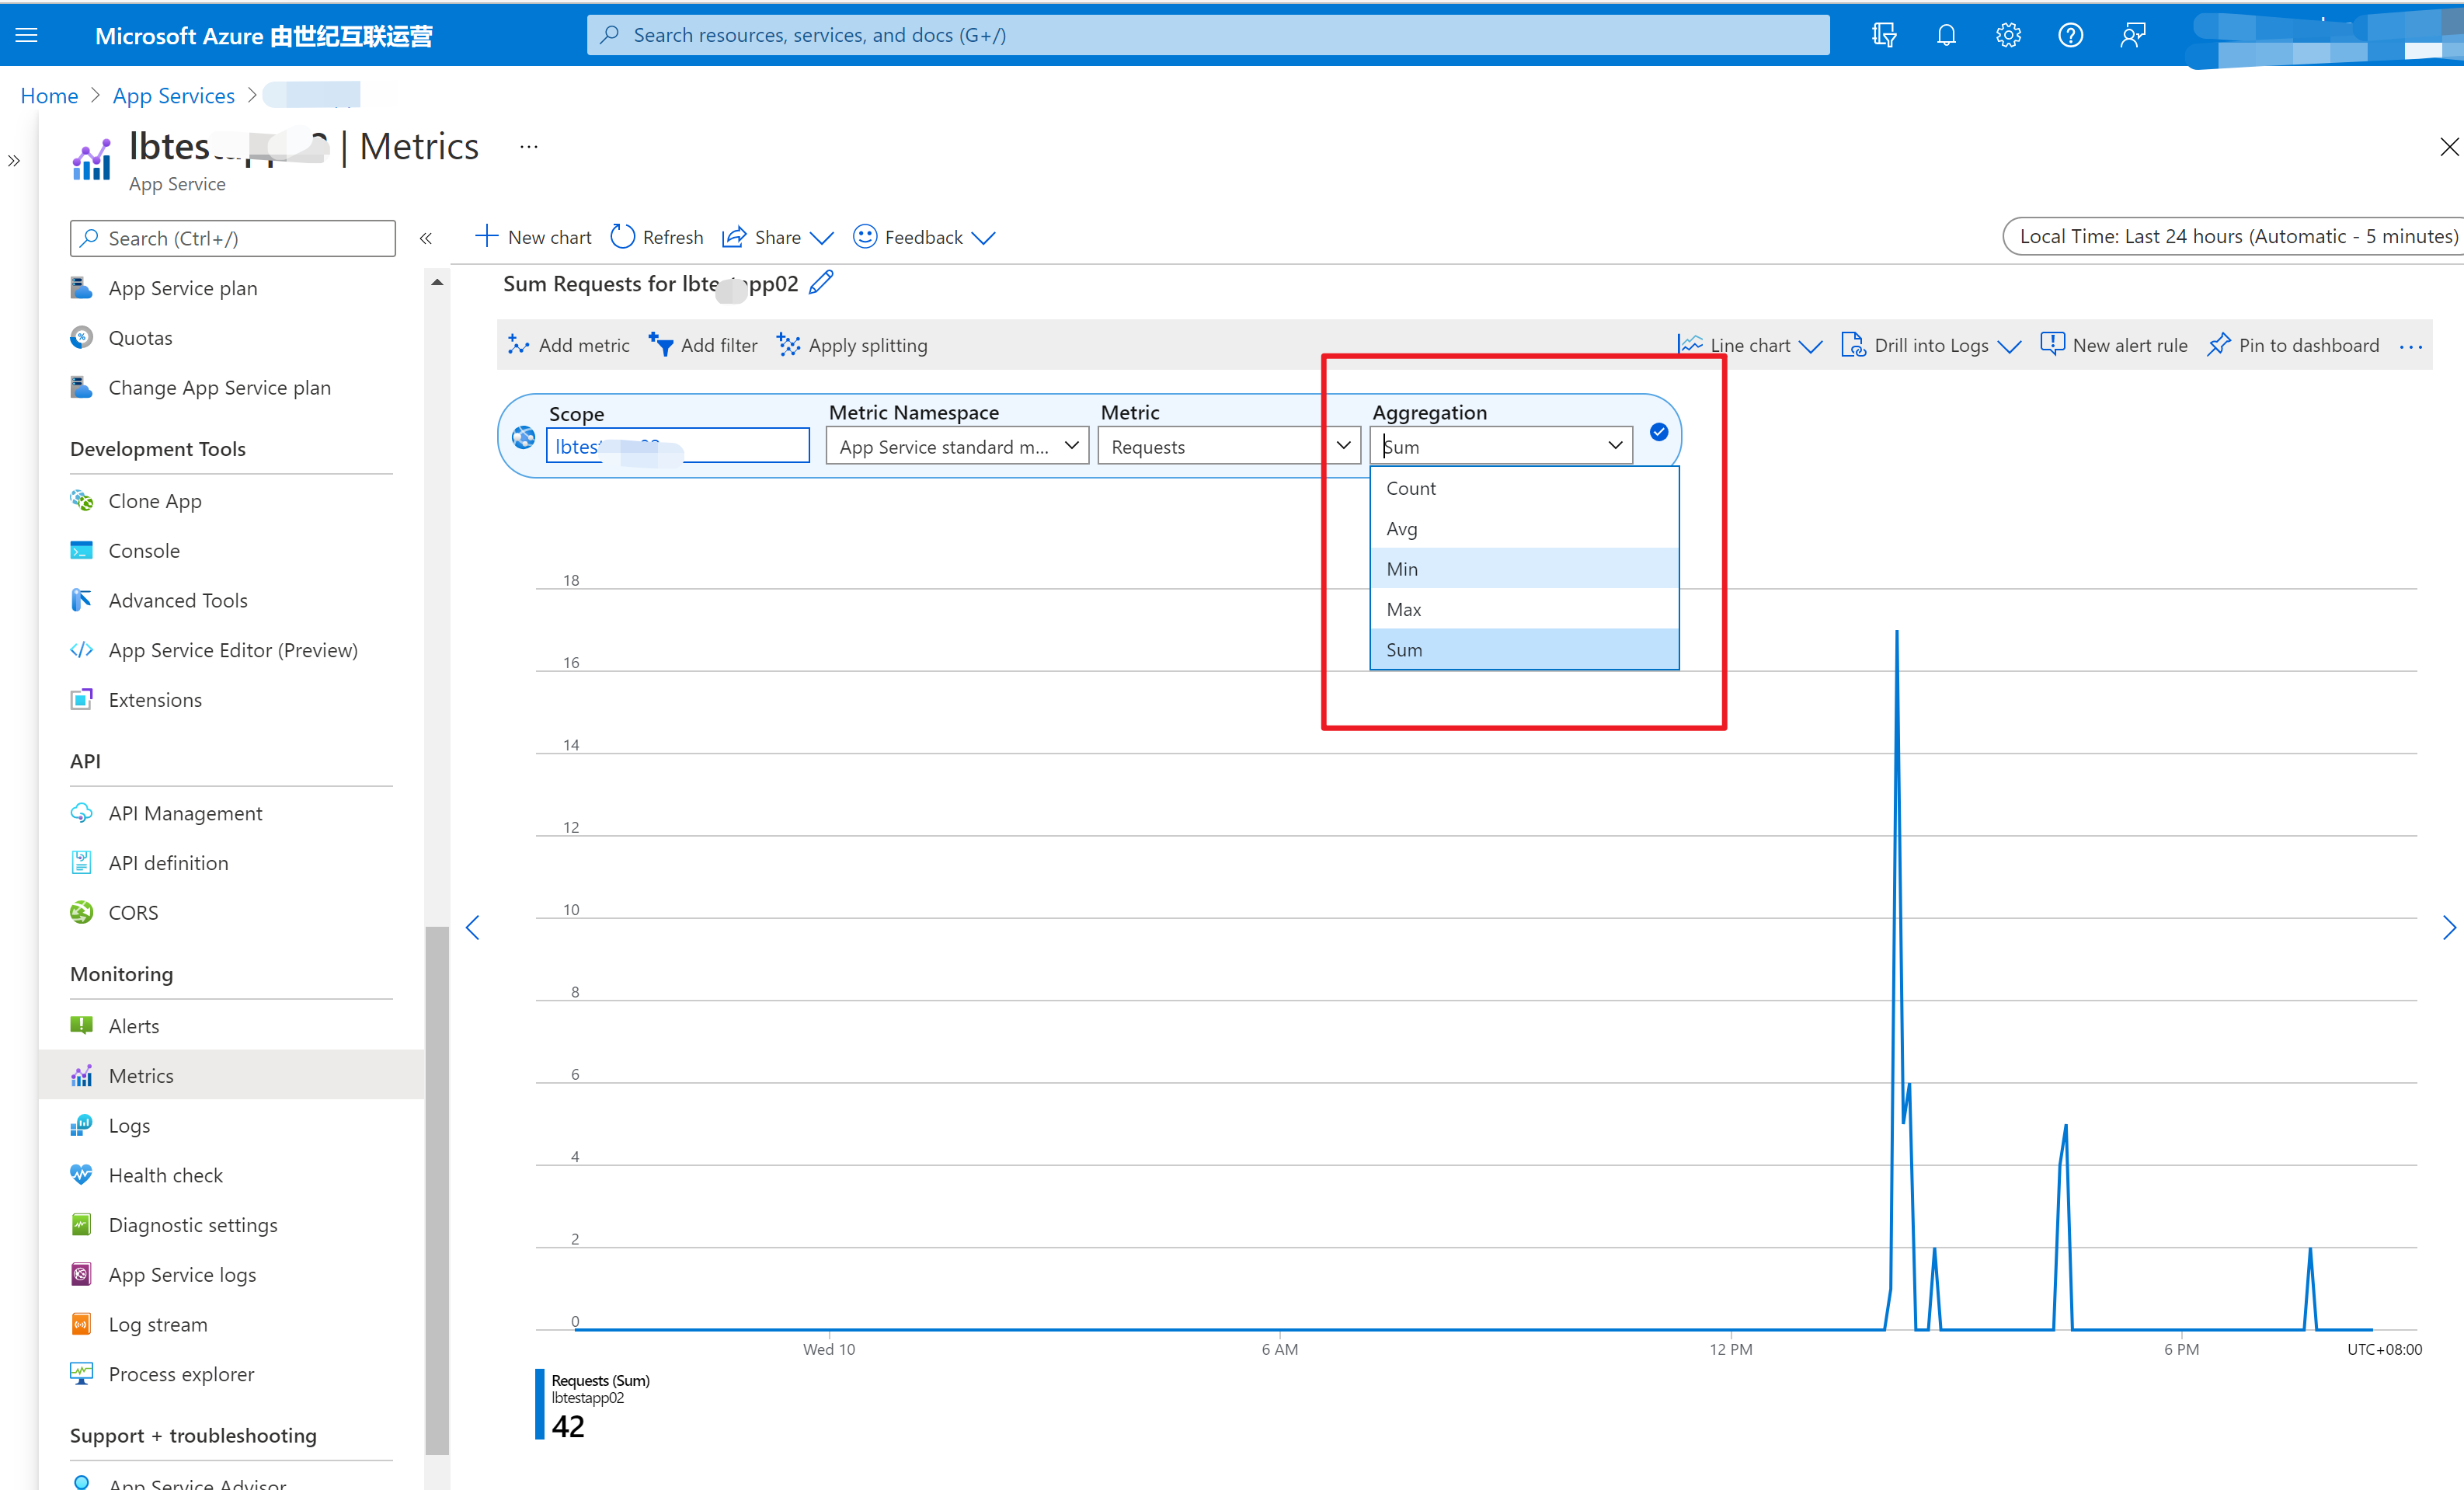Choose Max aggregation option

click(1403, 609)
